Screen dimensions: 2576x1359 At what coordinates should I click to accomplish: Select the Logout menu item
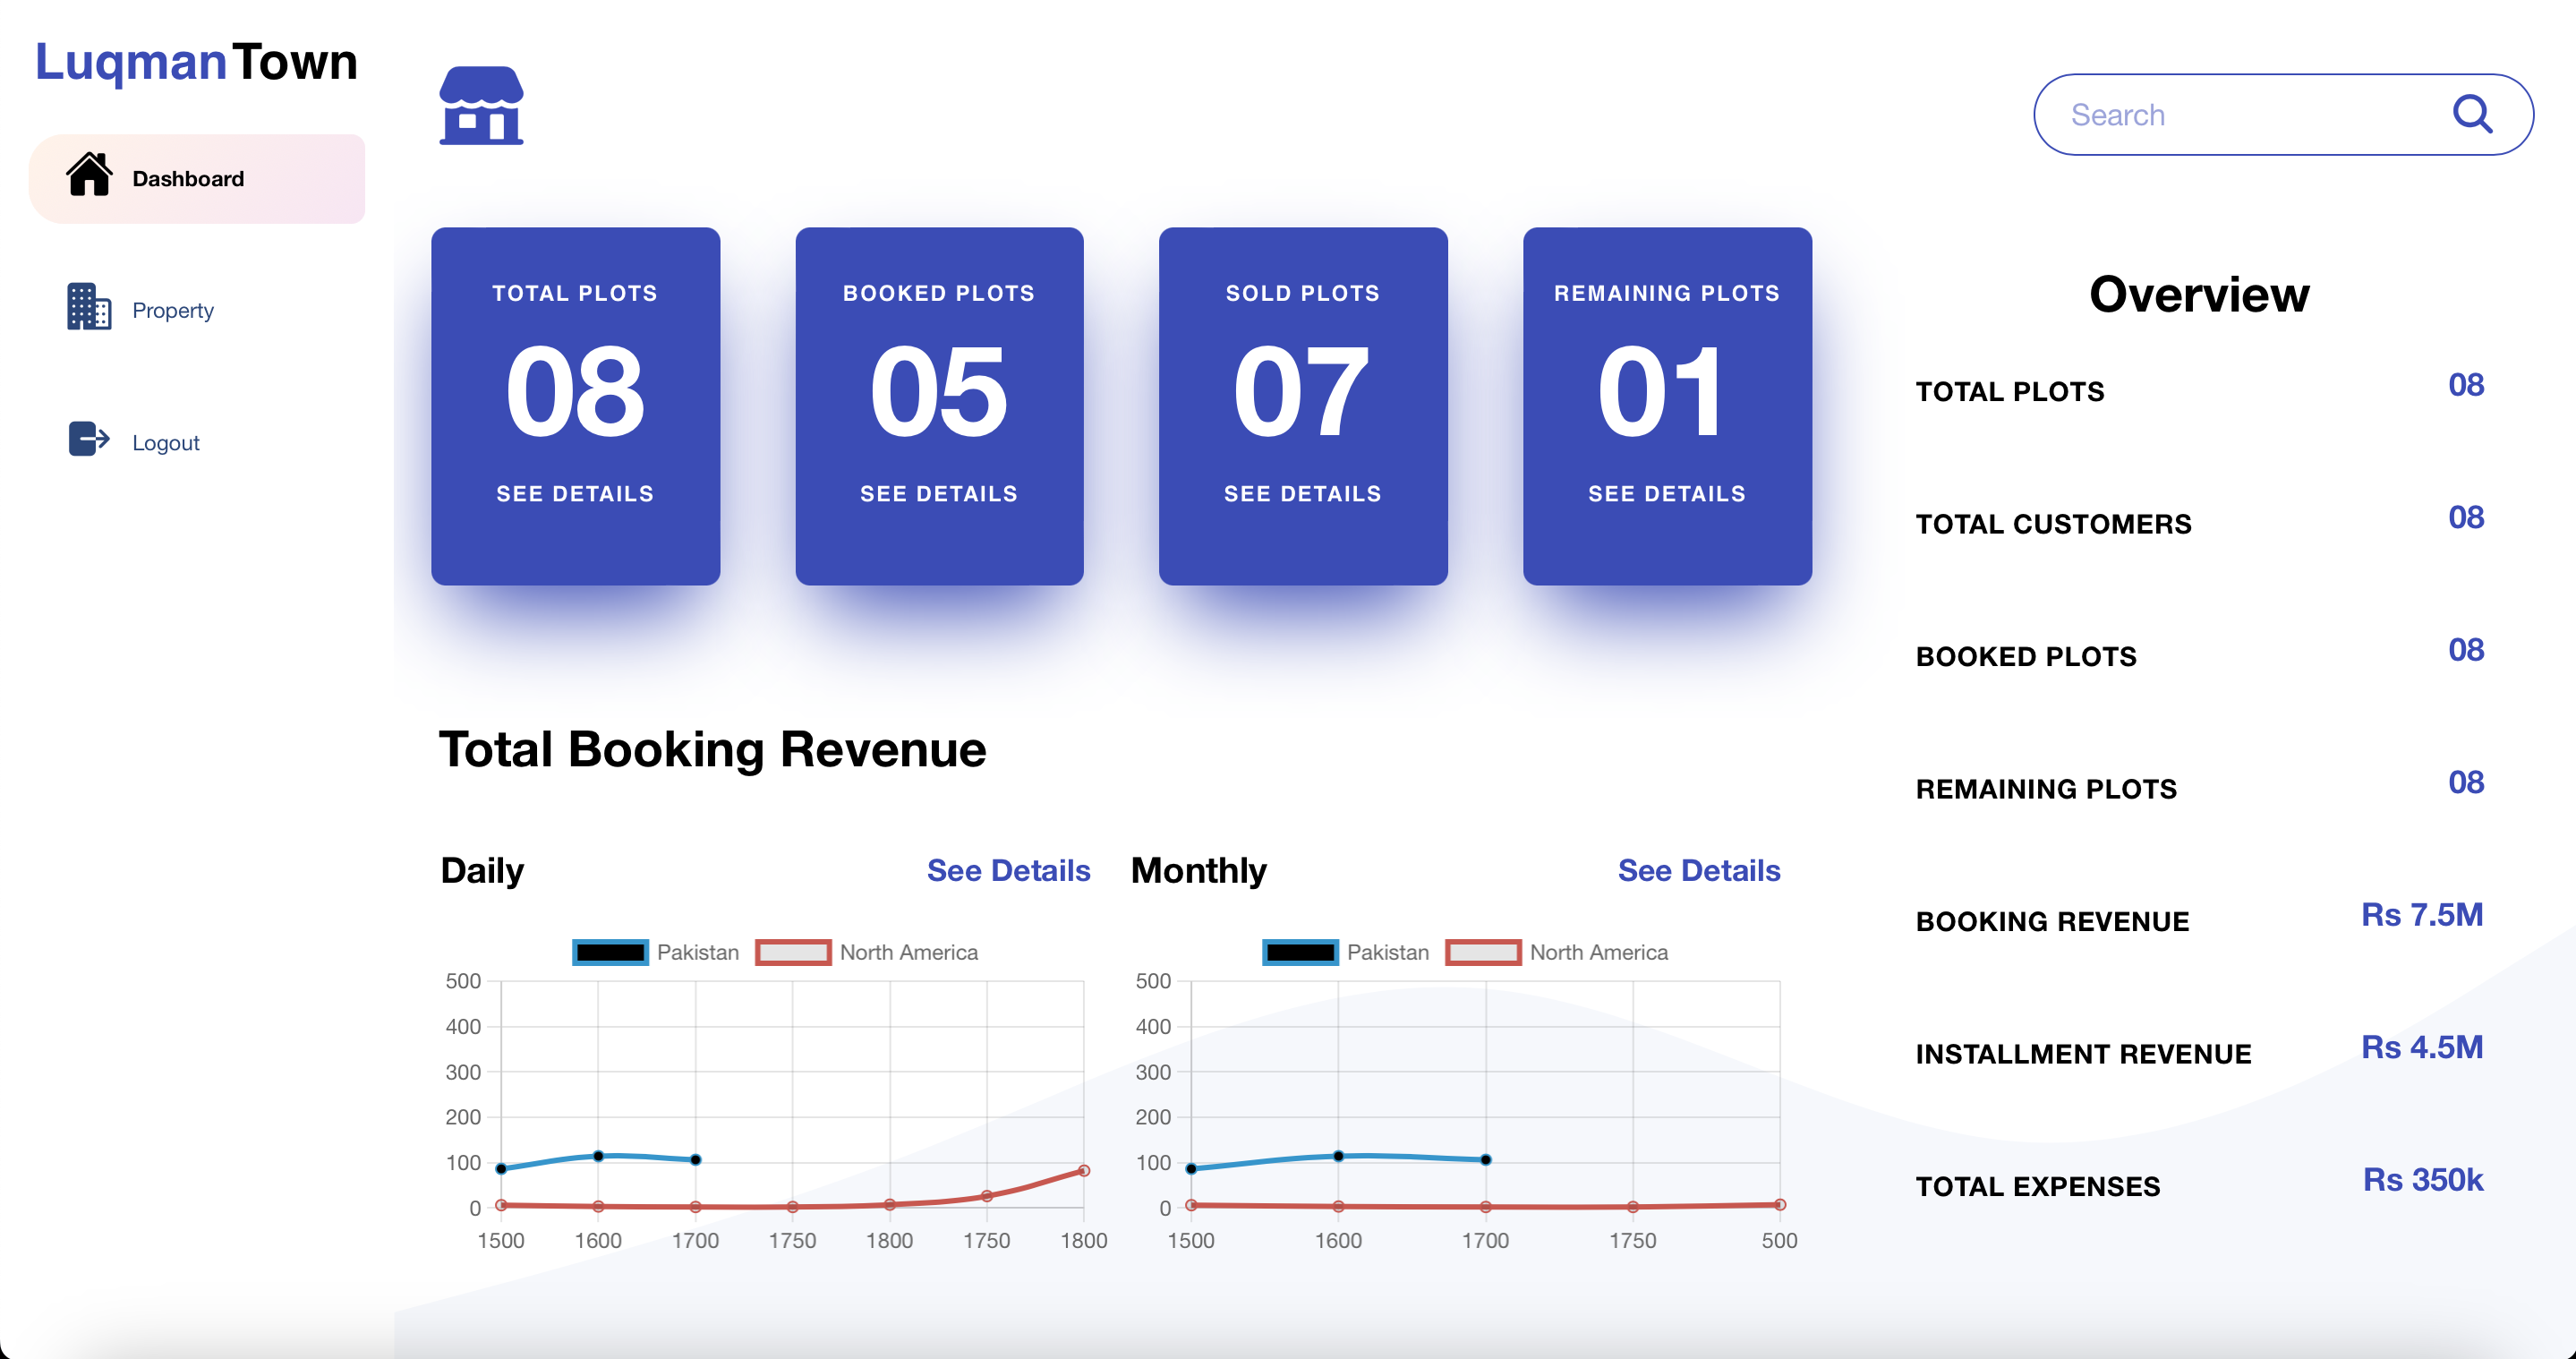[x=165, y=443]
